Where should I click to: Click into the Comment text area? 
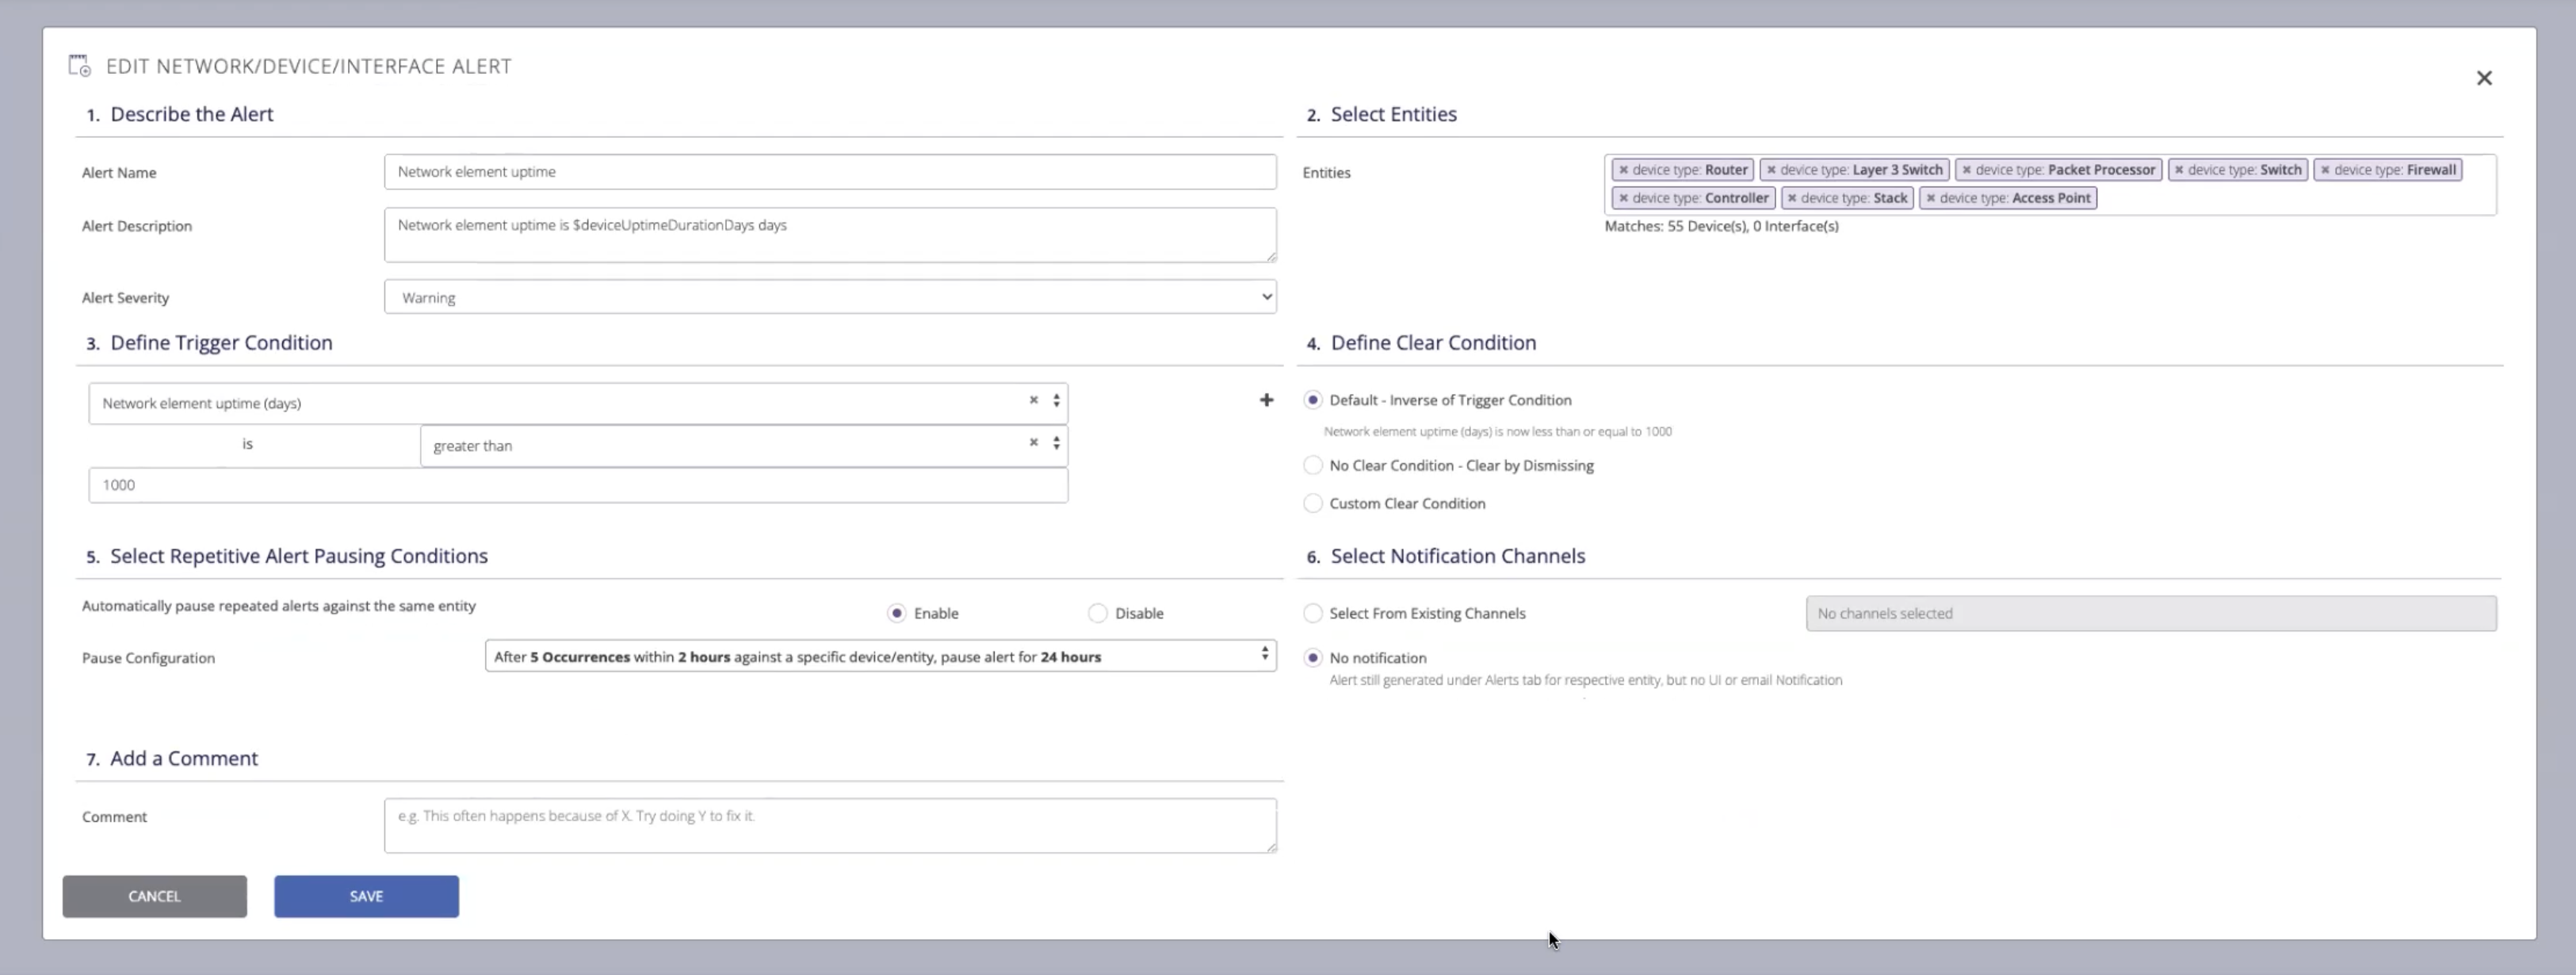point(830,825)
